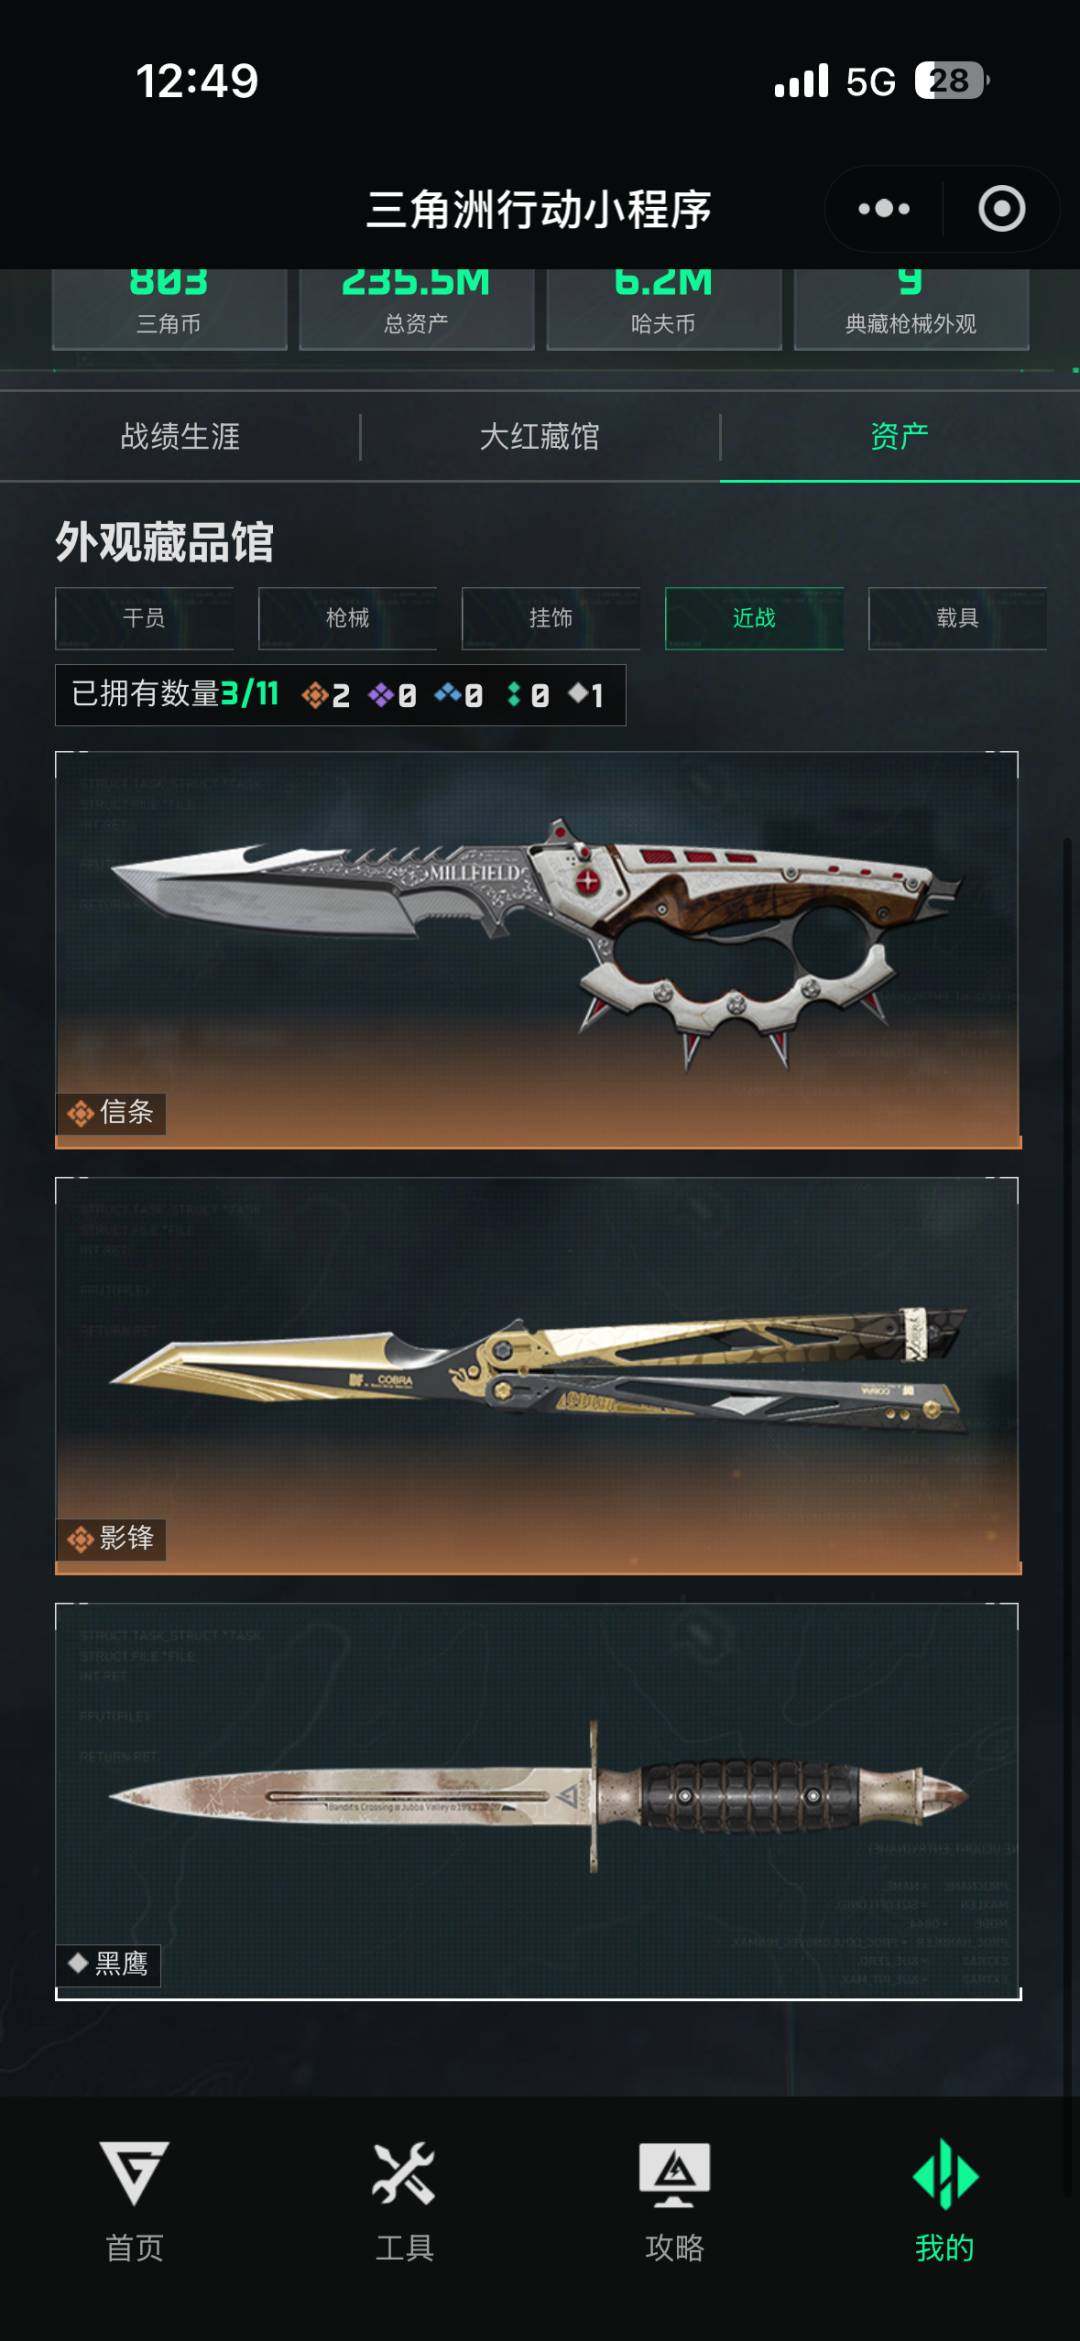Tap the white rarity diamond beside 黑鹰
The image size is (1080, 2341).
coord(78,1963)
